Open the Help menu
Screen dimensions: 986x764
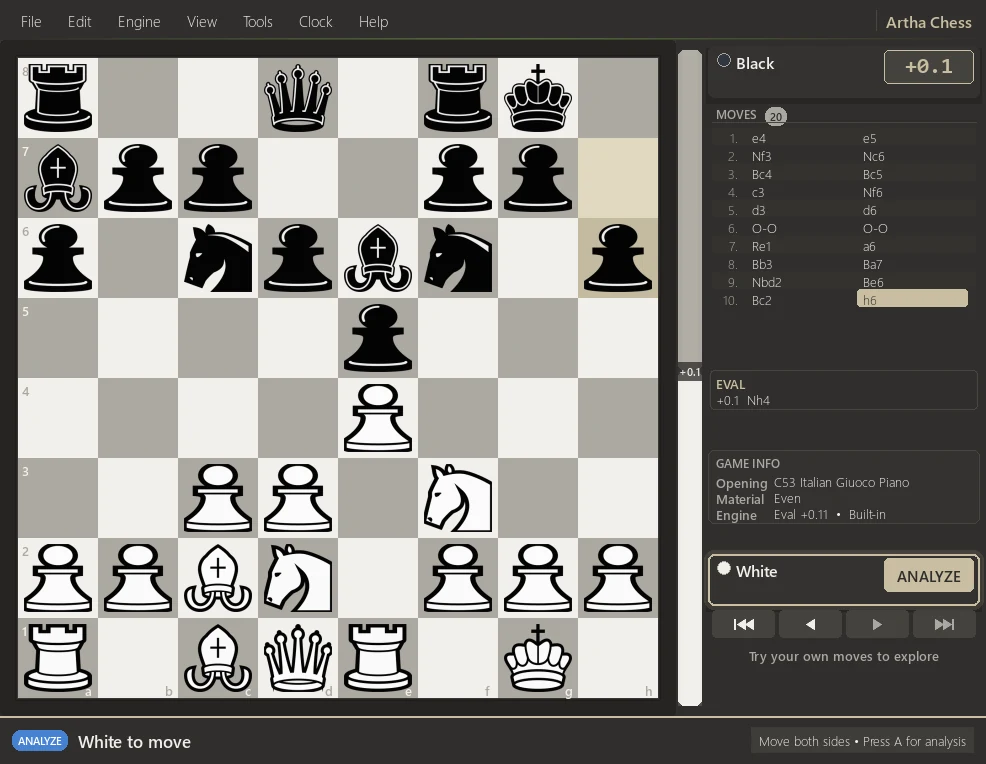pyautogui.click(x=374, y=22)
